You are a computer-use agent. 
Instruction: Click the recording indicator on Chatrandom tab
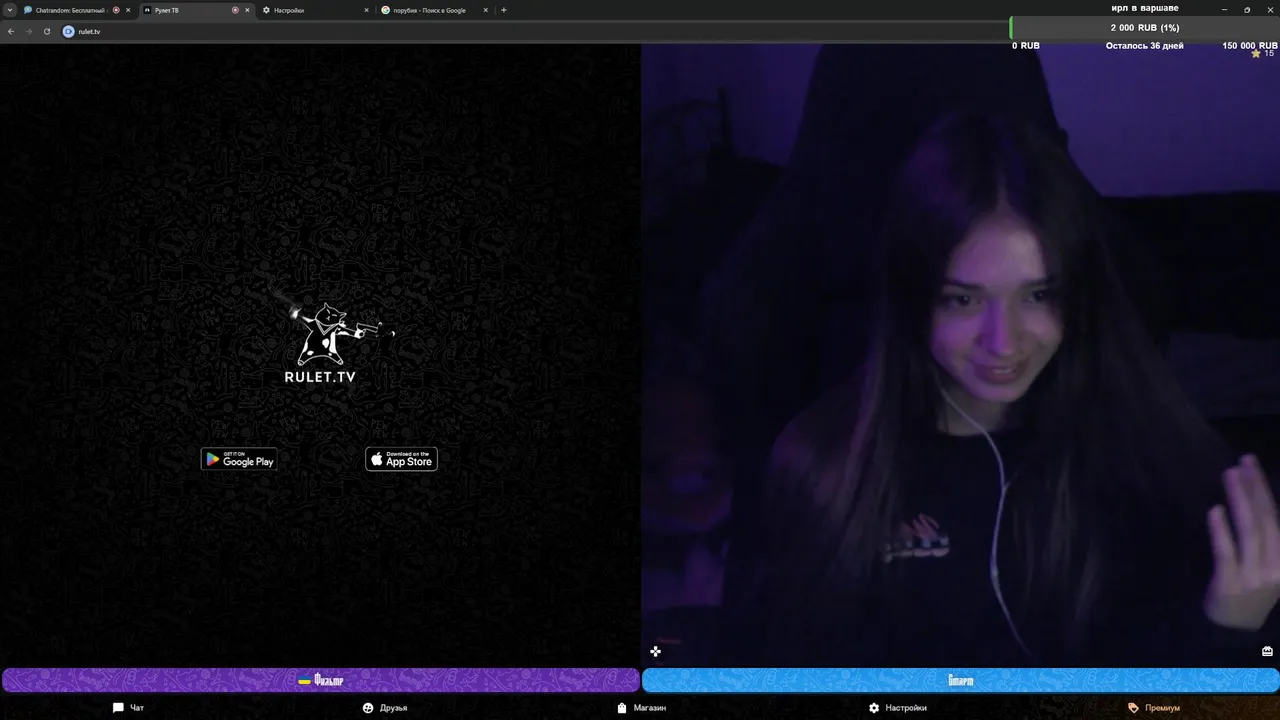[116, 10]
